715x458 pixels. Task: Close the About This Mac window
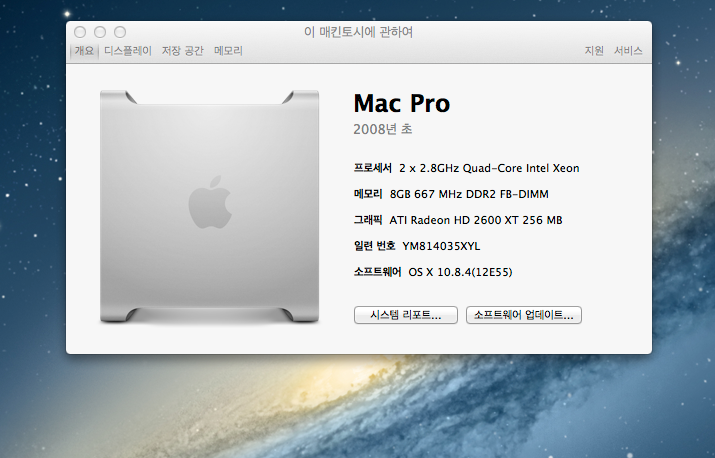pyautogui.click(x=80, y=33)
